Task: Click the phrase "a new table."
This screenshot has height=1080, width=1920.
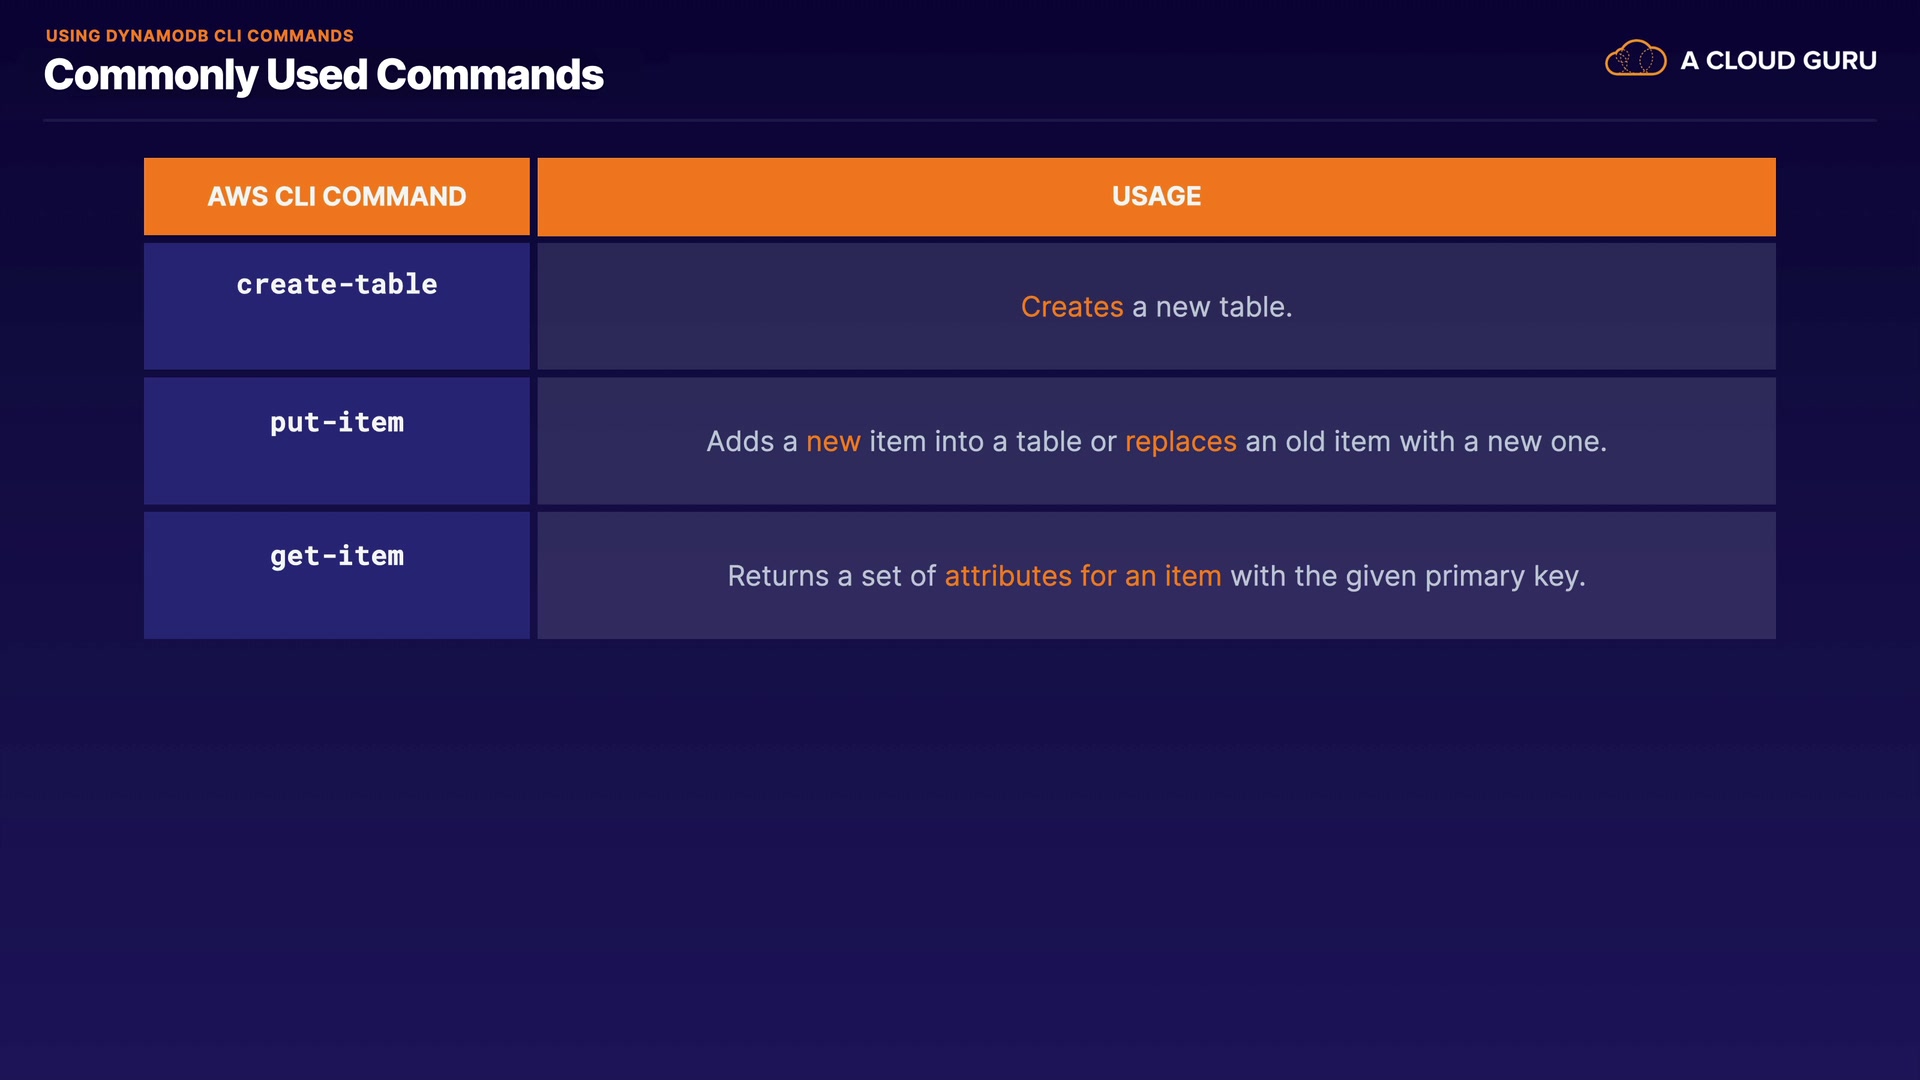Action: tap(1212, 307)
